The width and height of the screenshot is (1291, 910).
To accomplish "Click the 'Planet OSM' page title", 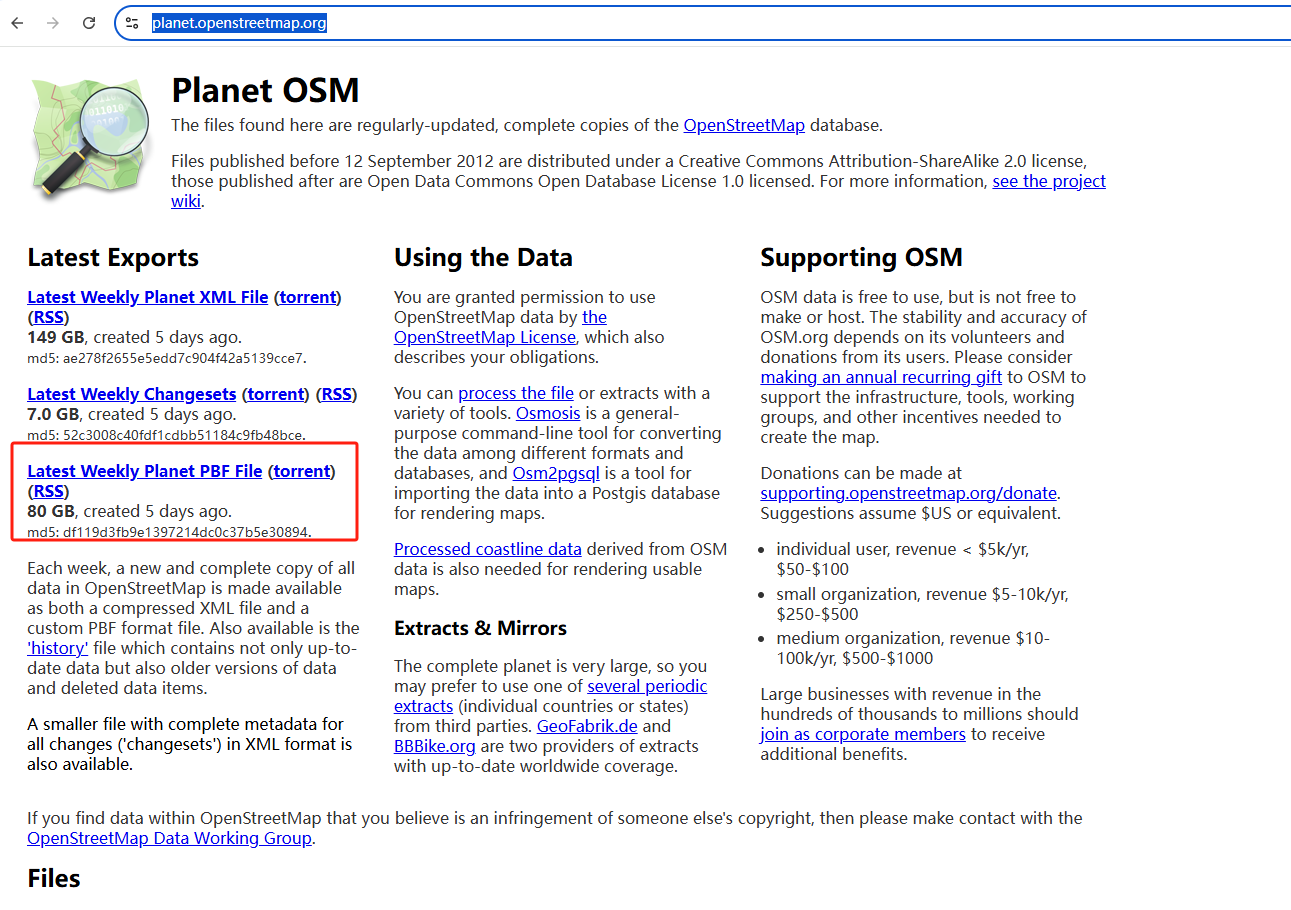I will 265,90.
